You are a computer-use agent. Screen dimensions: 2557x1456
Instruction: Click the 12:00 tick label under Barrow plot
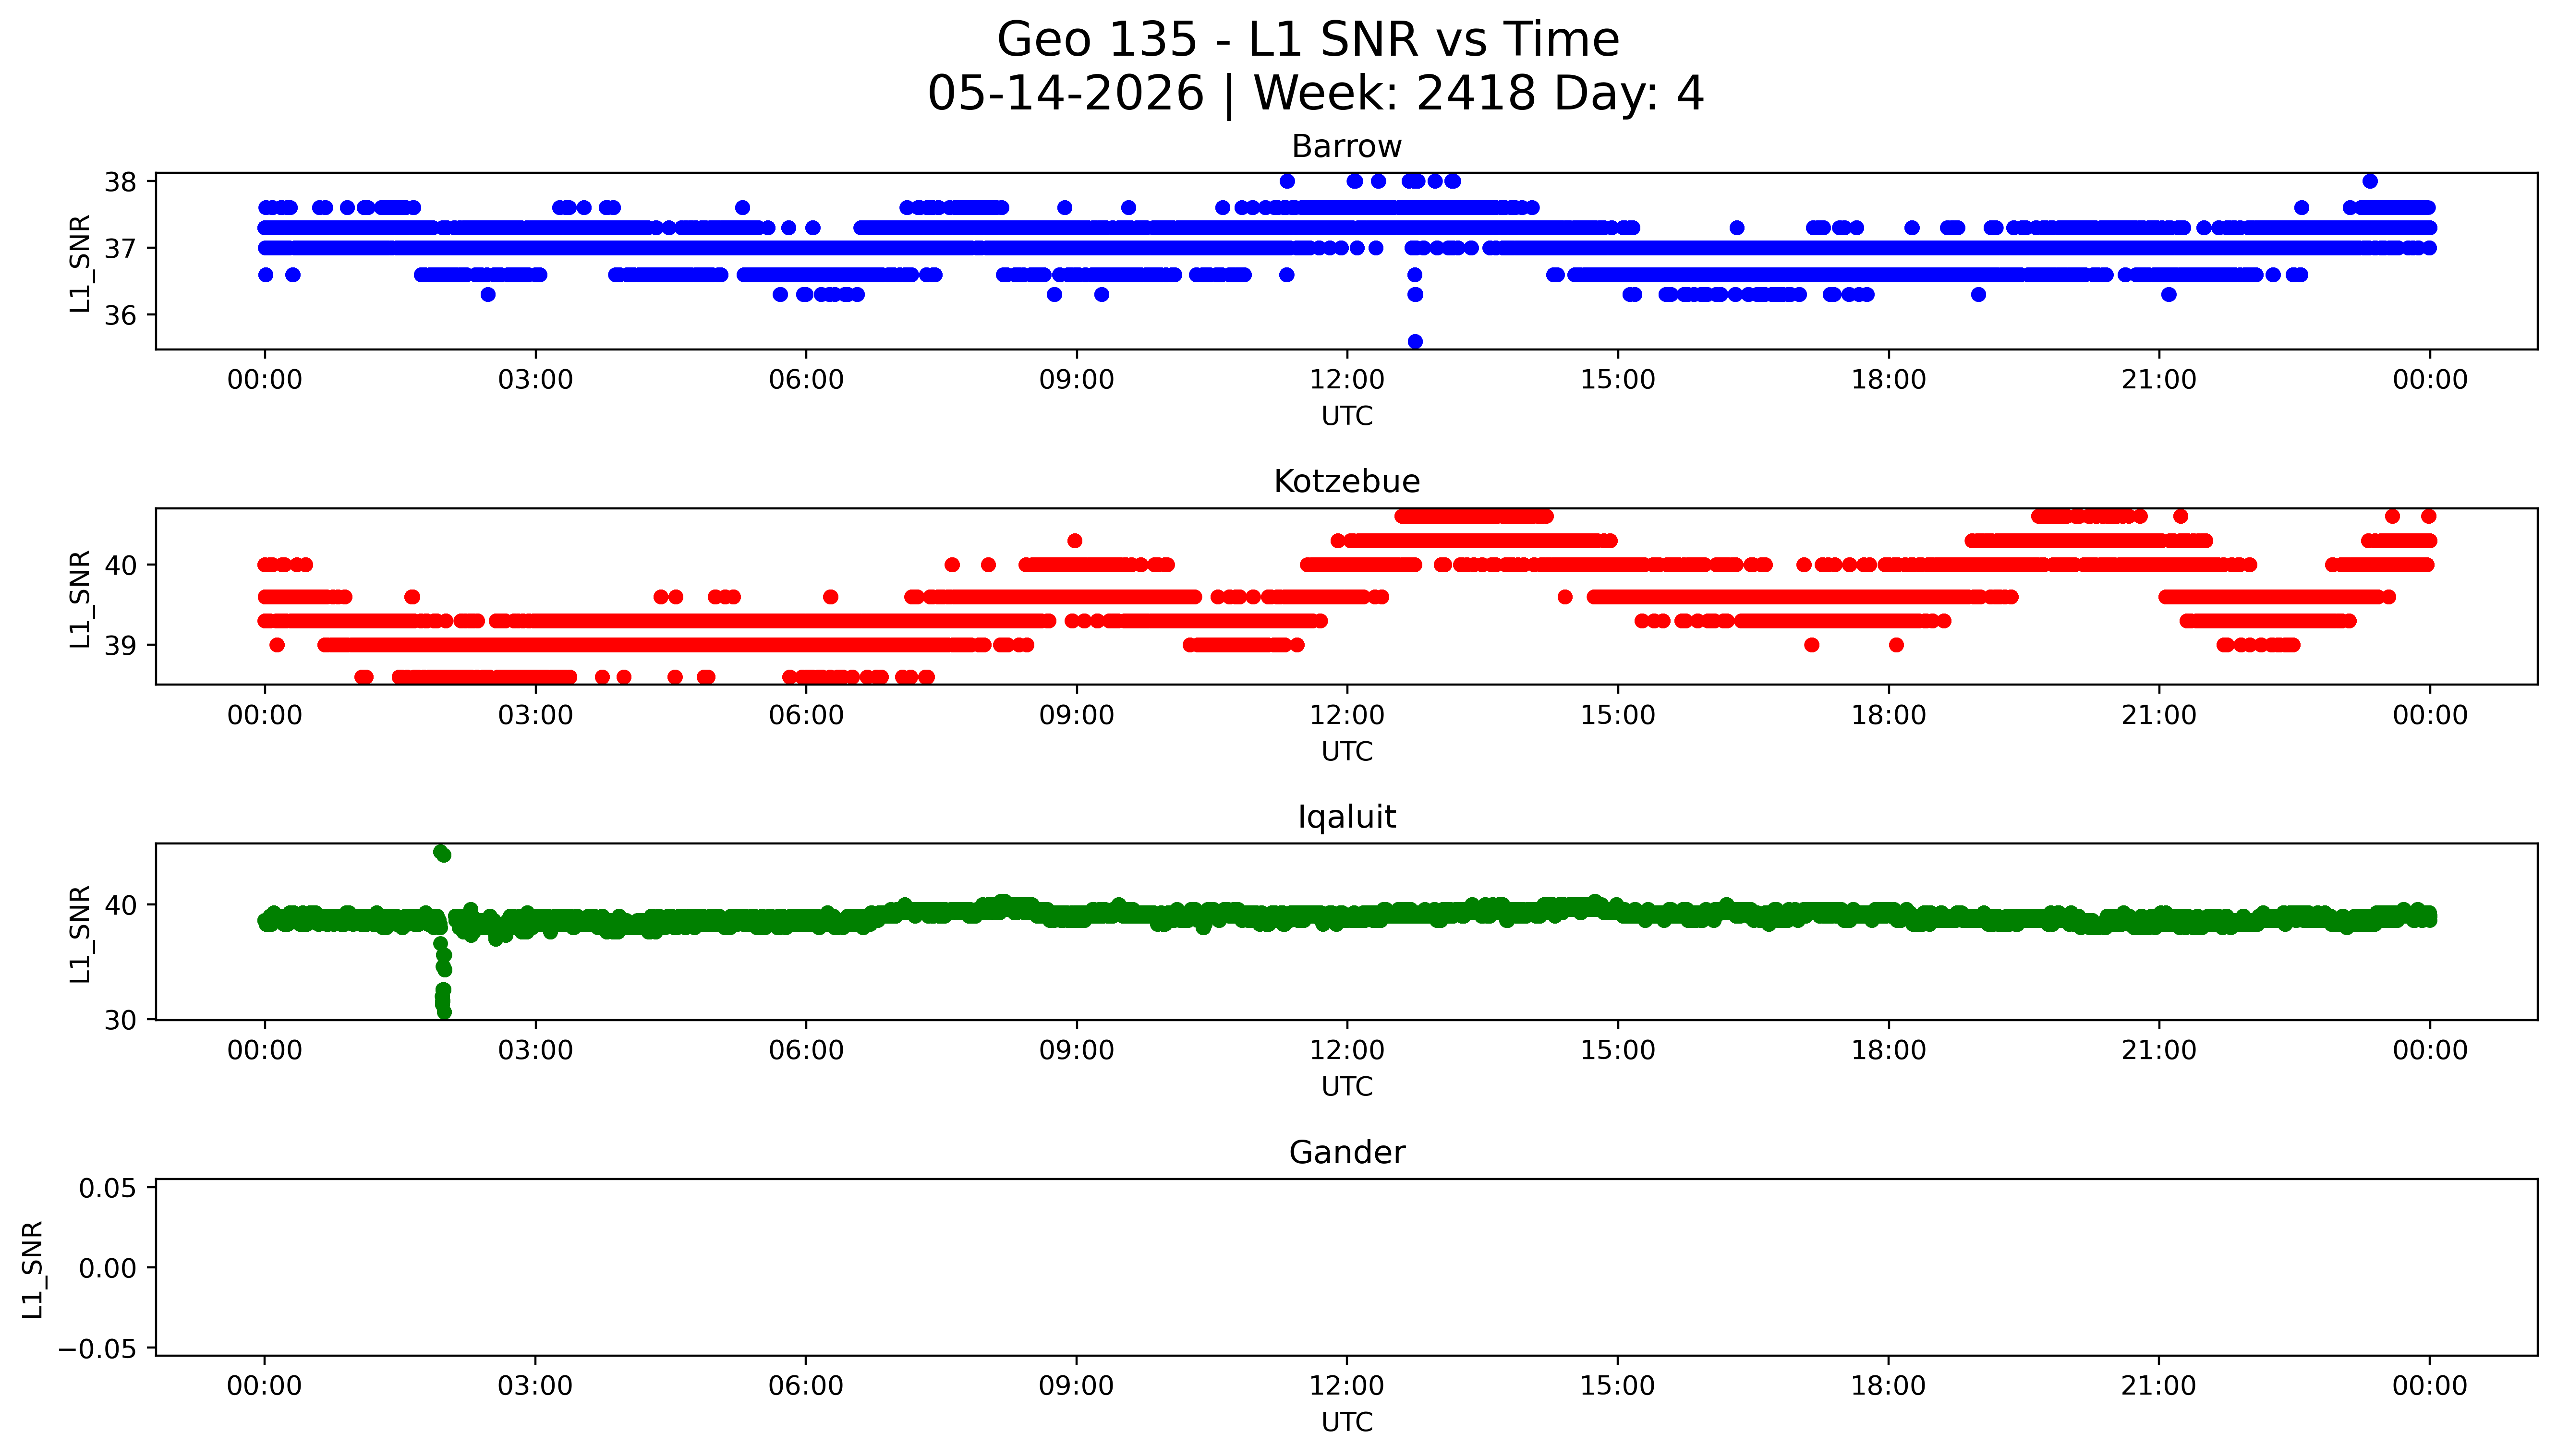[1346, 380]
